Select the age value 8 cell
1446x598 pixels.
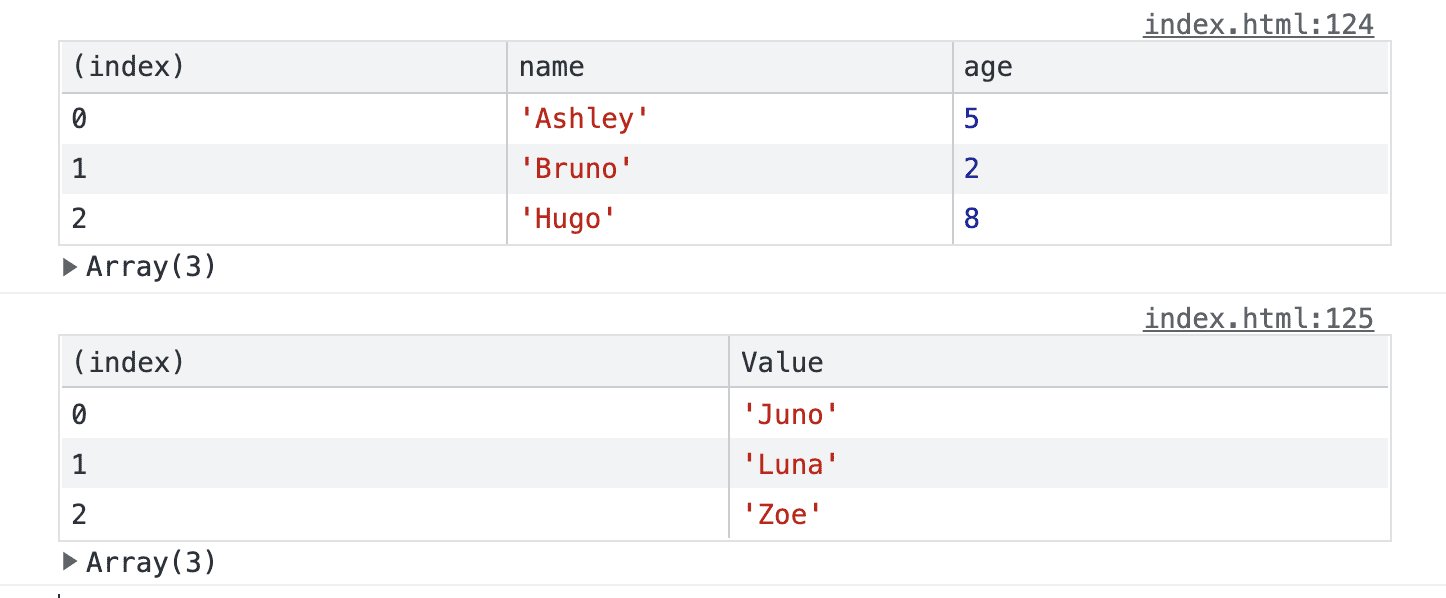(x=1171, y=219)
